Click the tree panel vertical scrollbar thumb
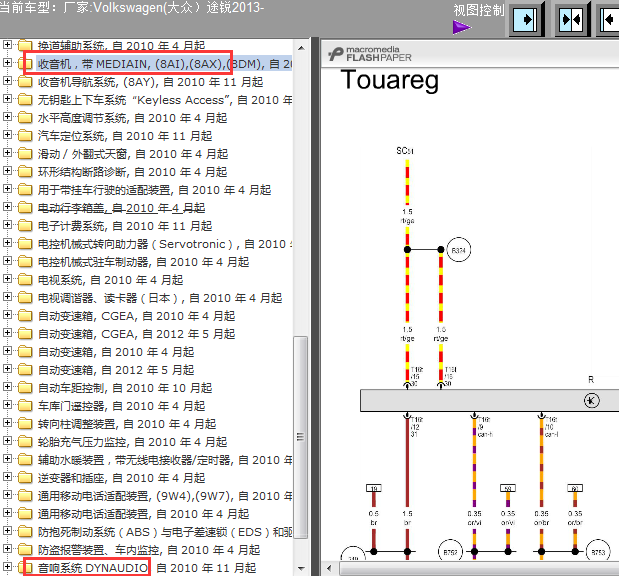 301,437
